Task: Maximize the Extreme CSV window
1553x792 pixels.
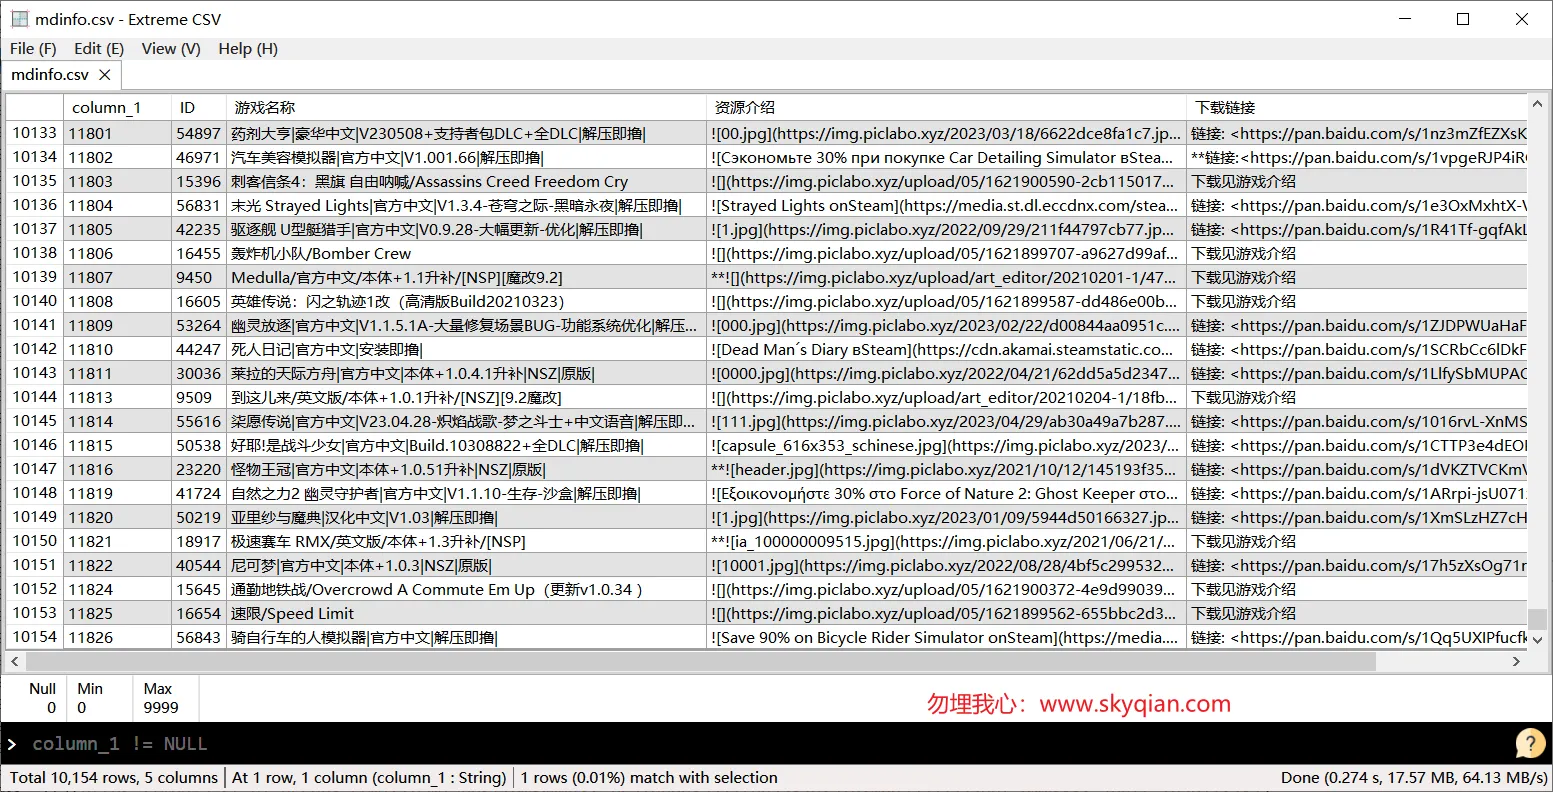Action: 1463,19
